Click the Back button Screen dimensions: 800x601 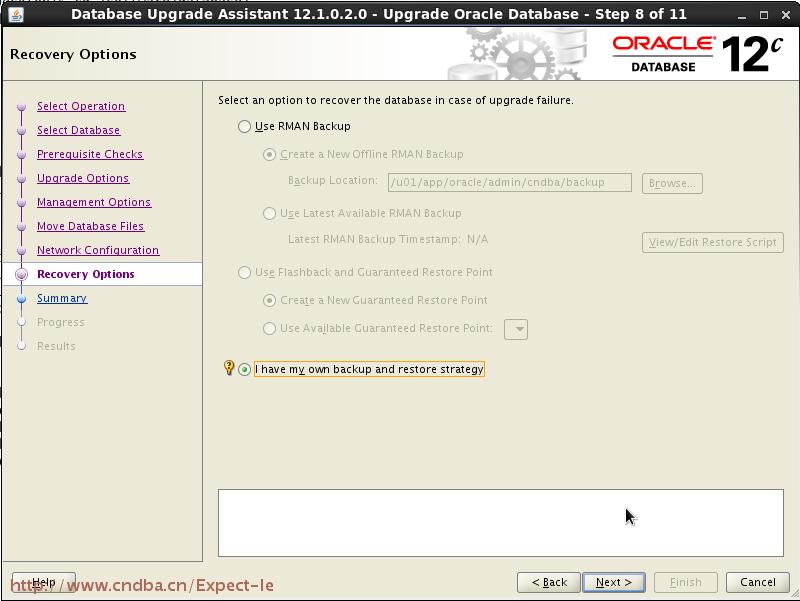(x=548, y=582)
